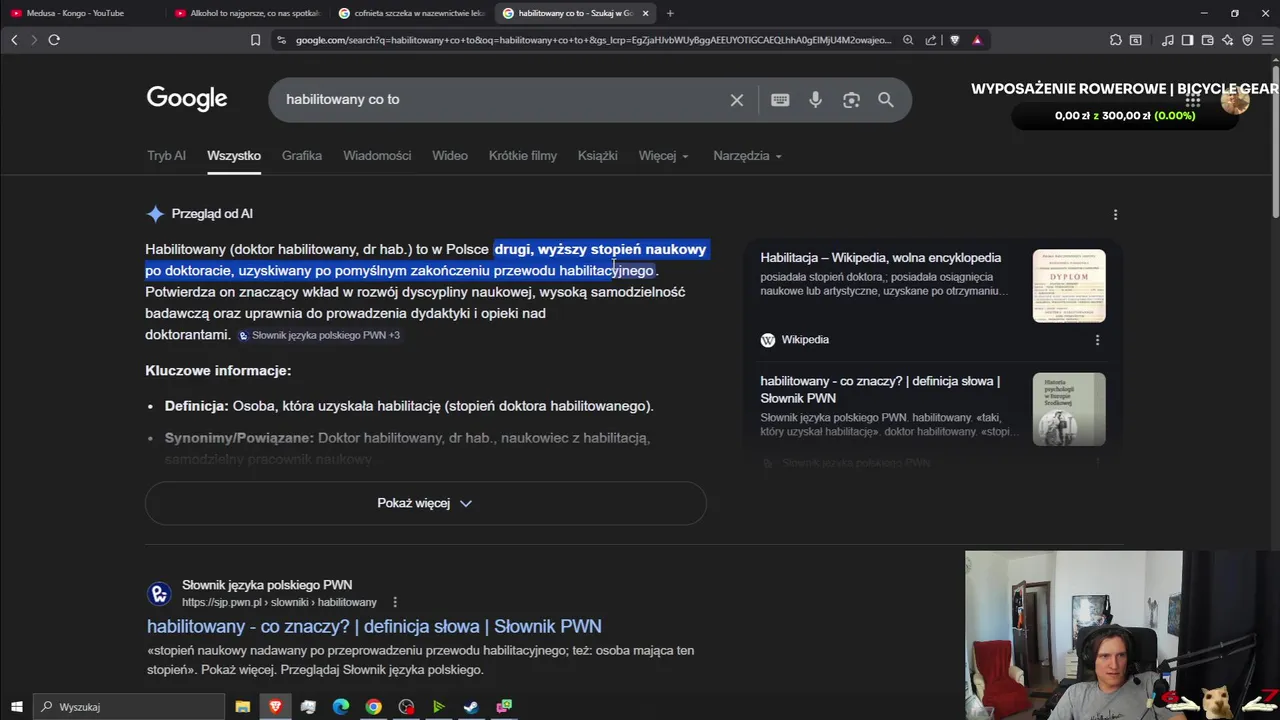
Task: Switch to Tryb AI tab
Action: click(166, 156)
